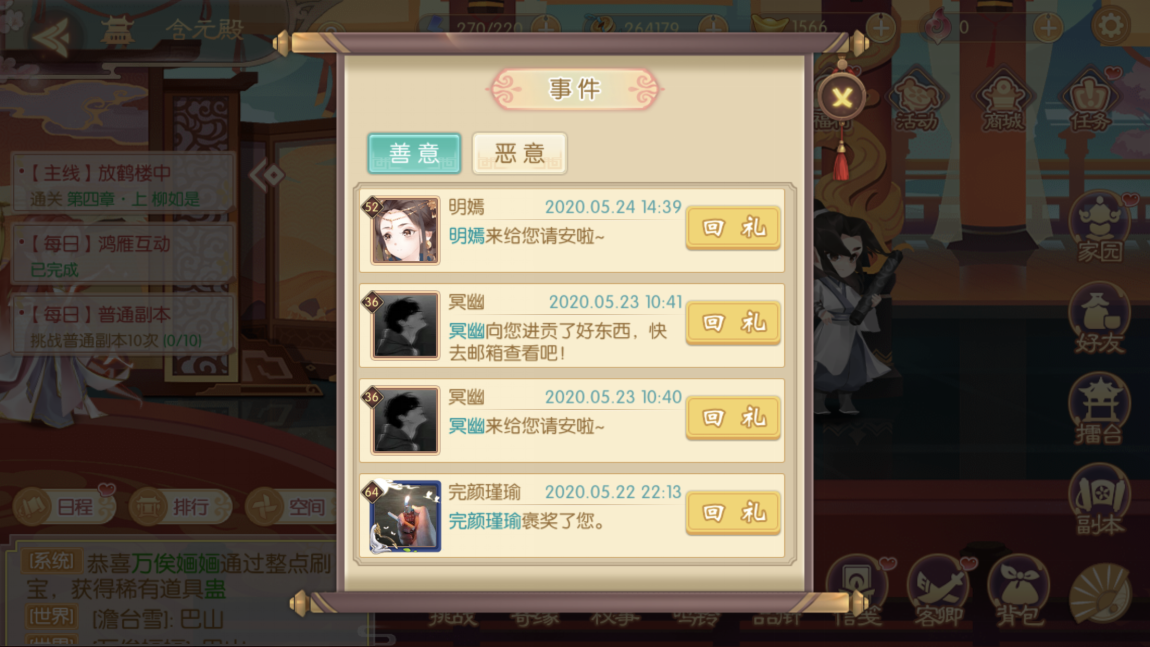Open the 日程 schedule button

point(64,506)
